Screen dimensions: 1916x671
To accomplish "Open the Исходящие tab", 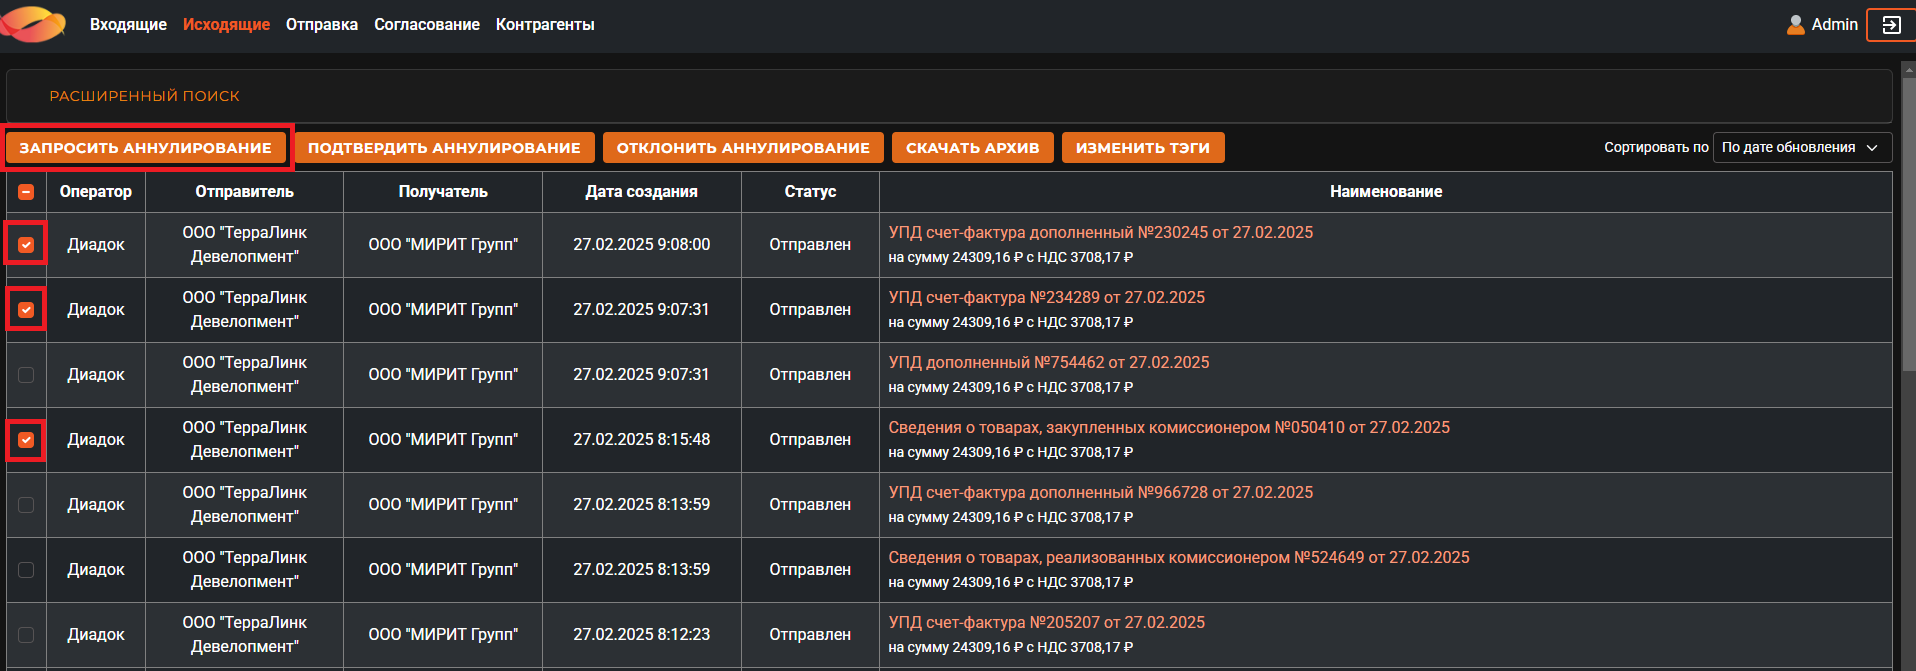I will [x=226, y=24].
